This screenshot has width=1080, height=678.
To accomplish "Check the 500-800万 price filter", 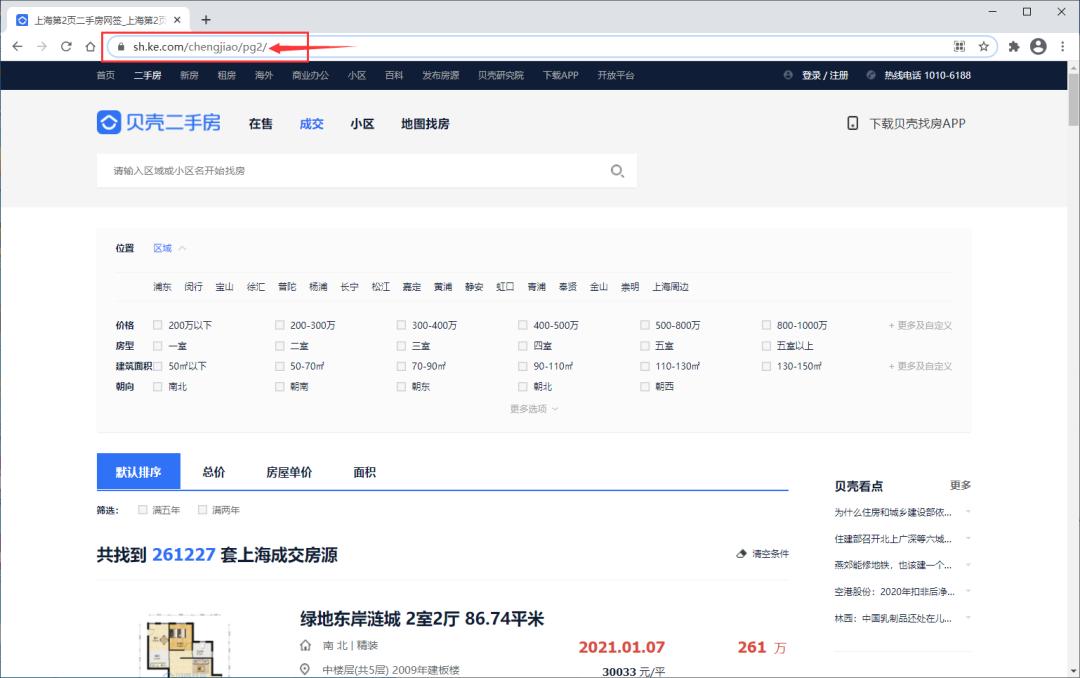I will tap(645, 325).
